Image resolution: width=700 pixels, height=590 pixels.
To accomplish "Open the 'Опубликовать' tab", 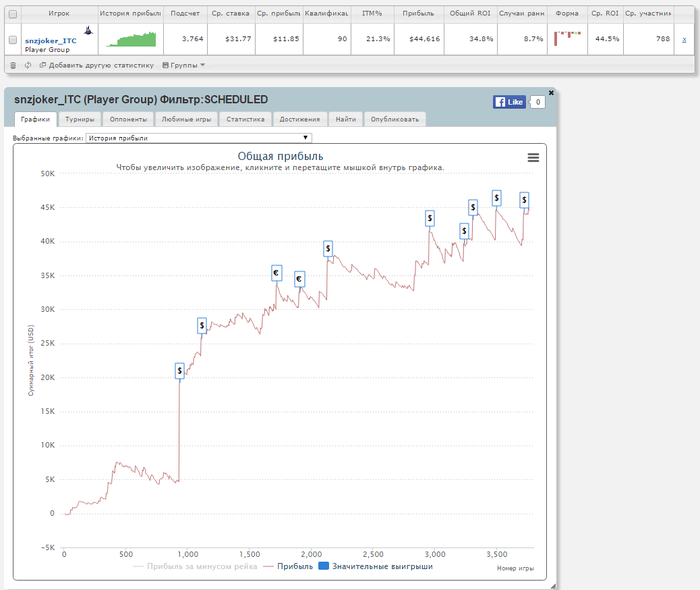I will [x=395, y=119].
